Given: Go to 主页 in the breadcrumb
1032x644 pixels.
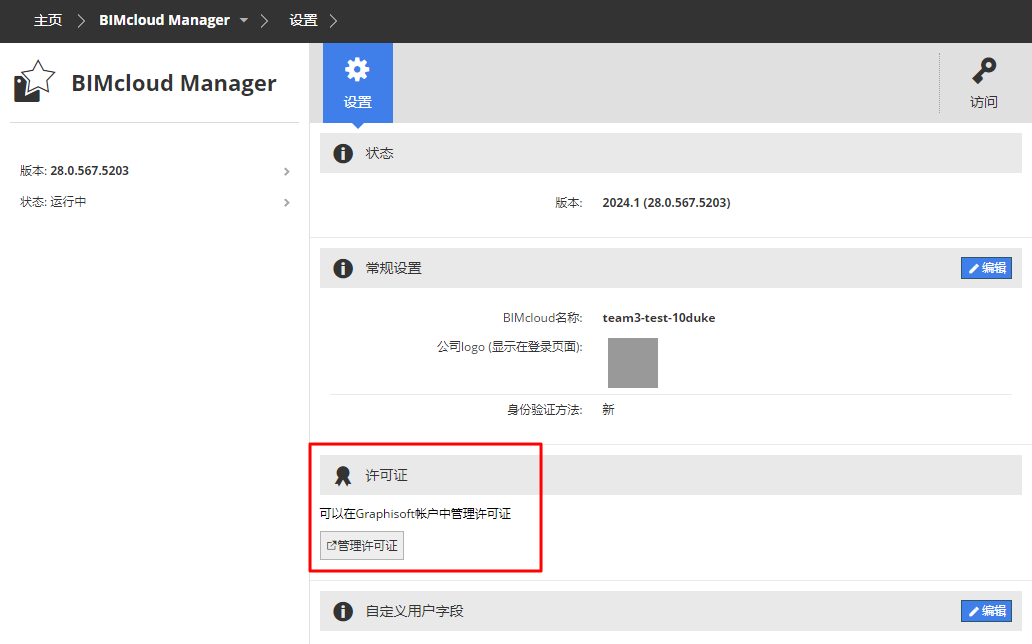Looking at the screenshot, I should click(48, 20).
